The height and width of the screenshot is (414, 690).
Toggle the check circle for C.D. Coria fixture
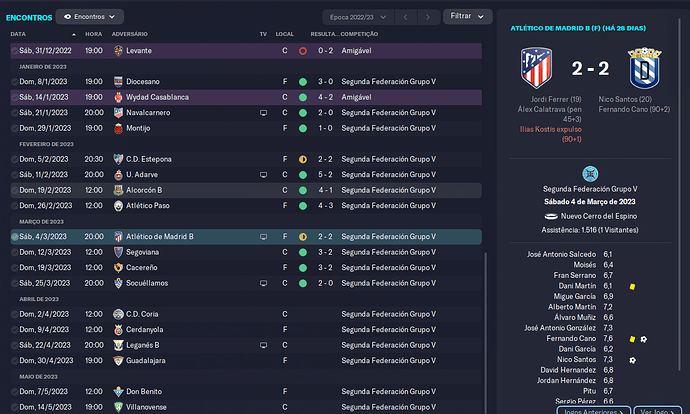[15, 314]
